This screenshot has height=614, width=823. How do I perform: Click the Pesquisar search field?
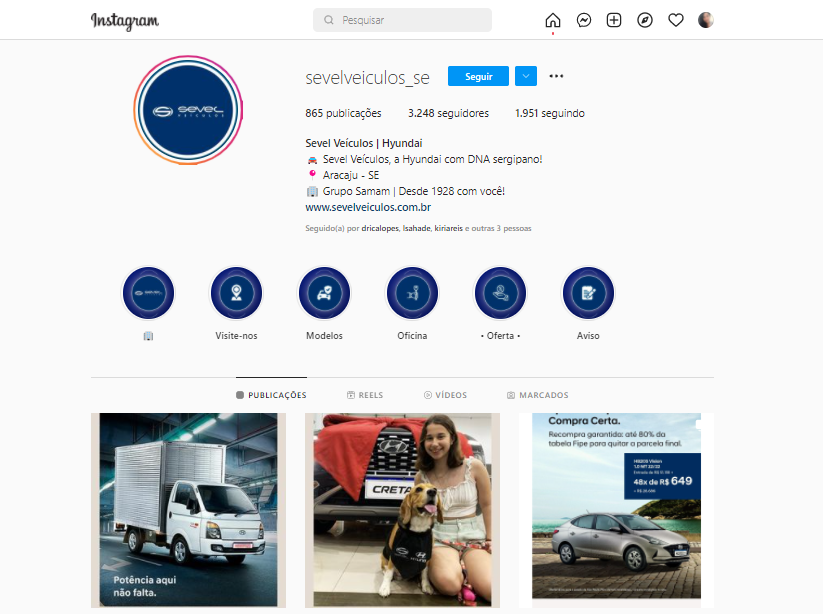pos(402,20)
